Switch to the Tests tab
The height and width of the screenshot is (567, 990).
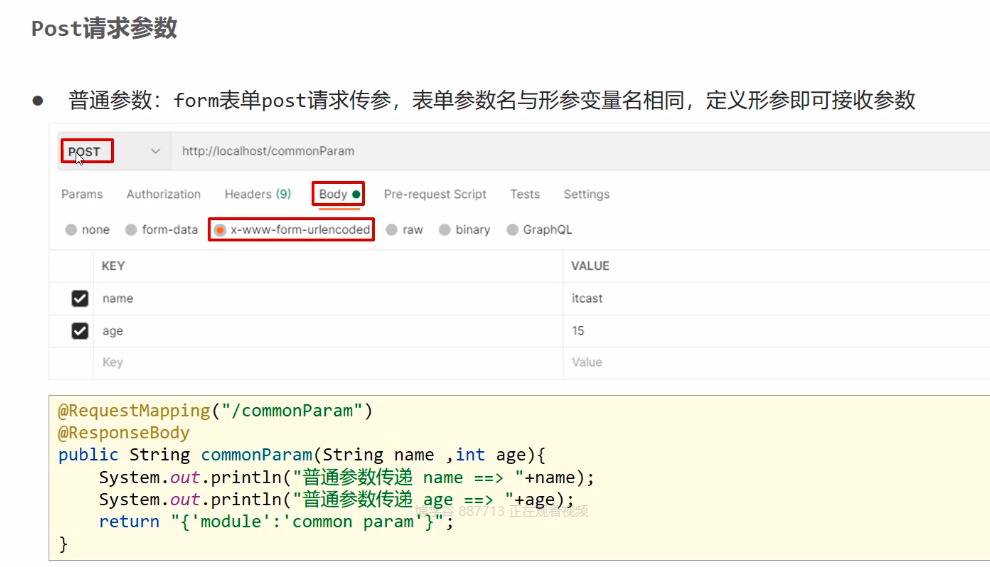525,194
